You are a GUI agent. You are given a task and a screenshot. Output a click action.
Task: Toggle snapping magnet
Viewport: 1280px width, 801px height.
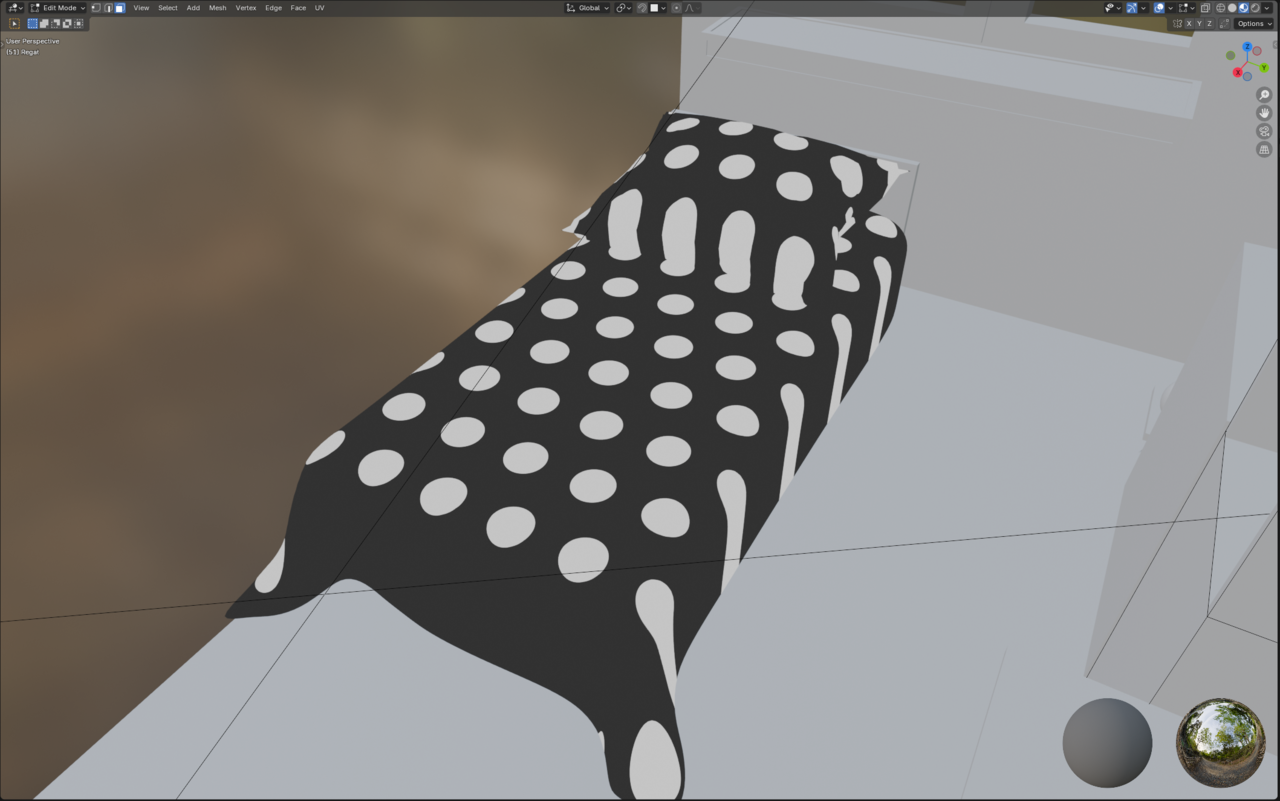click(642, 8)
